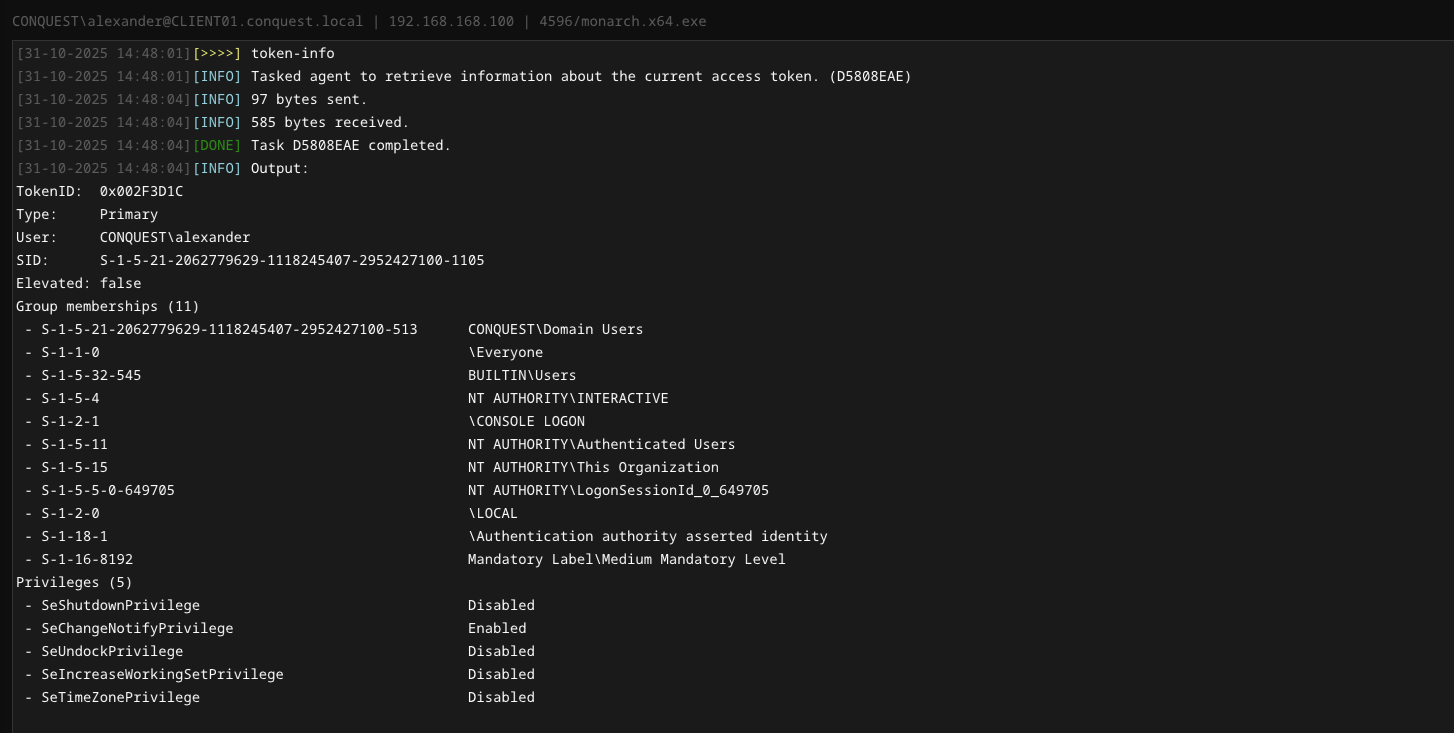Click the Group memberships (11) heading

tap(108, 306)
